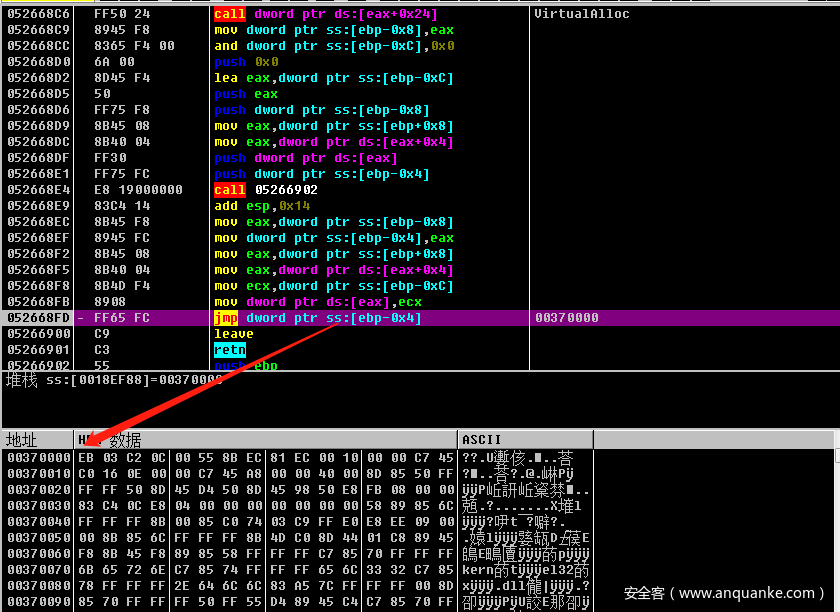
Task: Click the 00370000 comment beside jmp
Action: point(567,318)
